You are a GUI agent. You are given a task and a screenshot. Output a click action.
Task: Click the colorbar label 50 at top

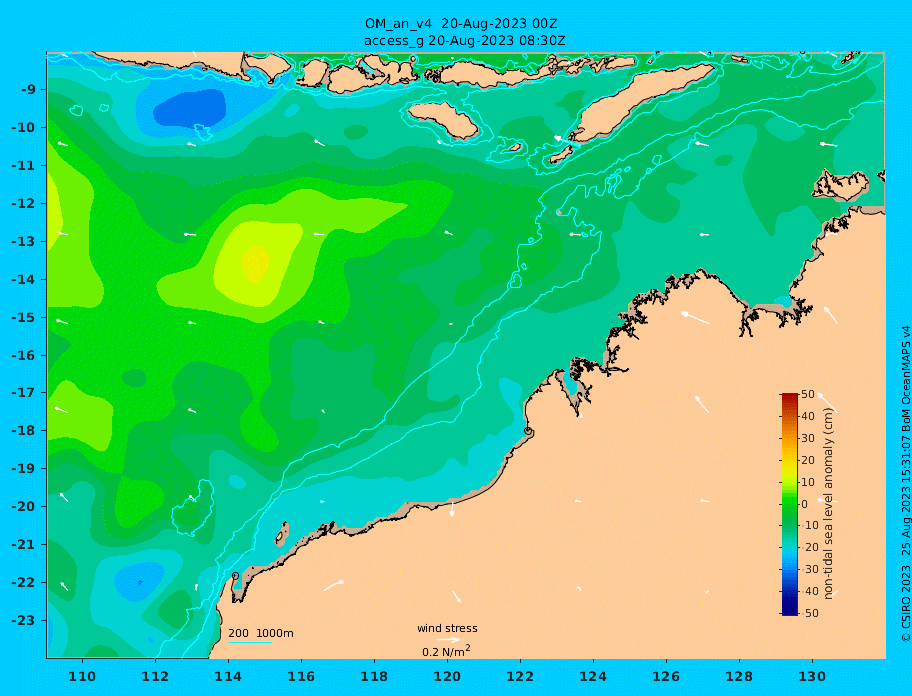coord(808,394)
